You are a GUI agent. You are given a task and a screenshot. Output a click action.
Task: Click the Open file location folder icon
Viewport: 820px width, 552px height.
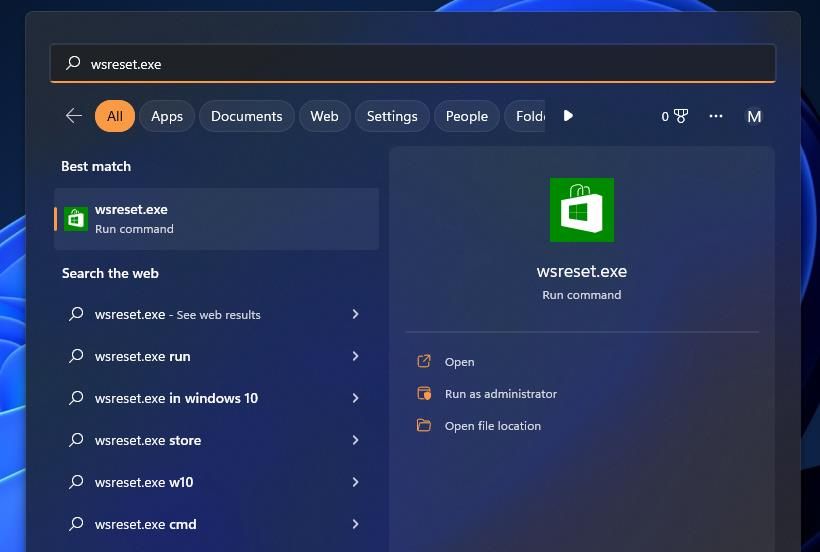pos(424,425)
